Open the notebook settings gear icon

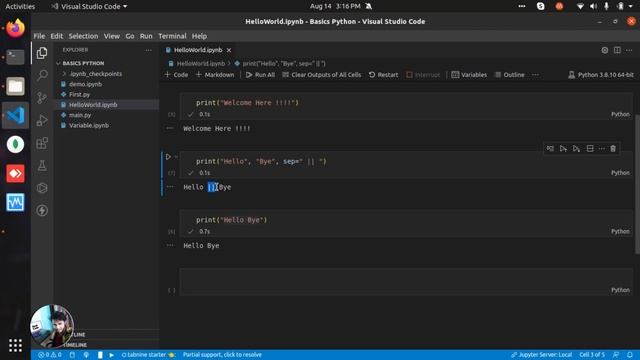point(604,50)
